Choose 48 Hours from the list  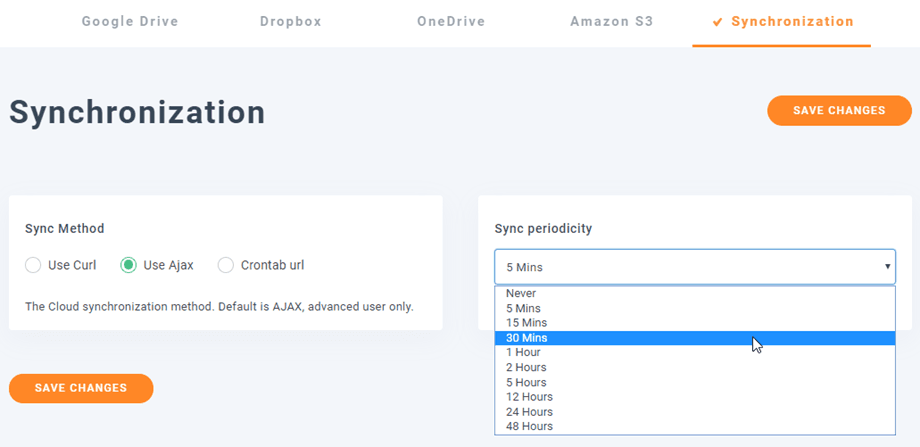[x=529, y=426]
